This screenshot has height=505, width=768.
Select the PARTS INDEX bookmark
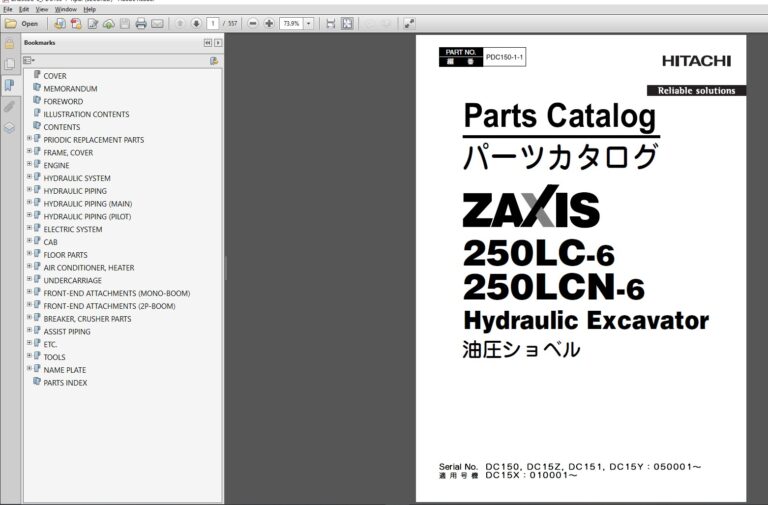(x=65, y=383)
